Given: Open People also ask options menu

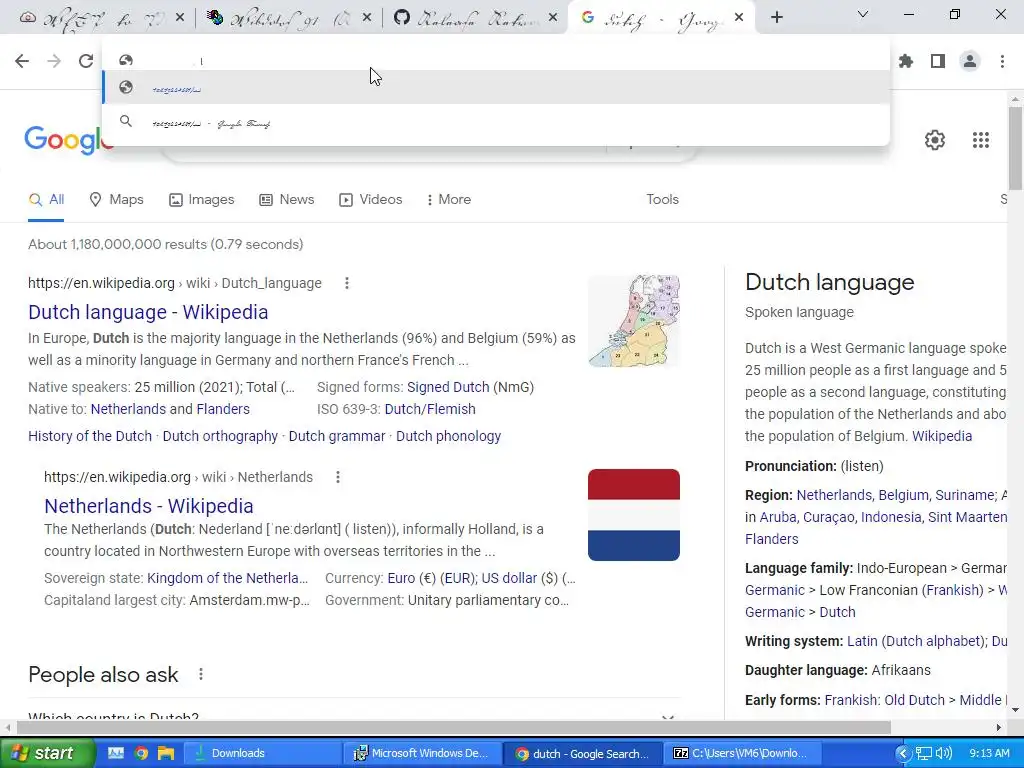Looking at the screenshot, I should click(x=200, y=674).
